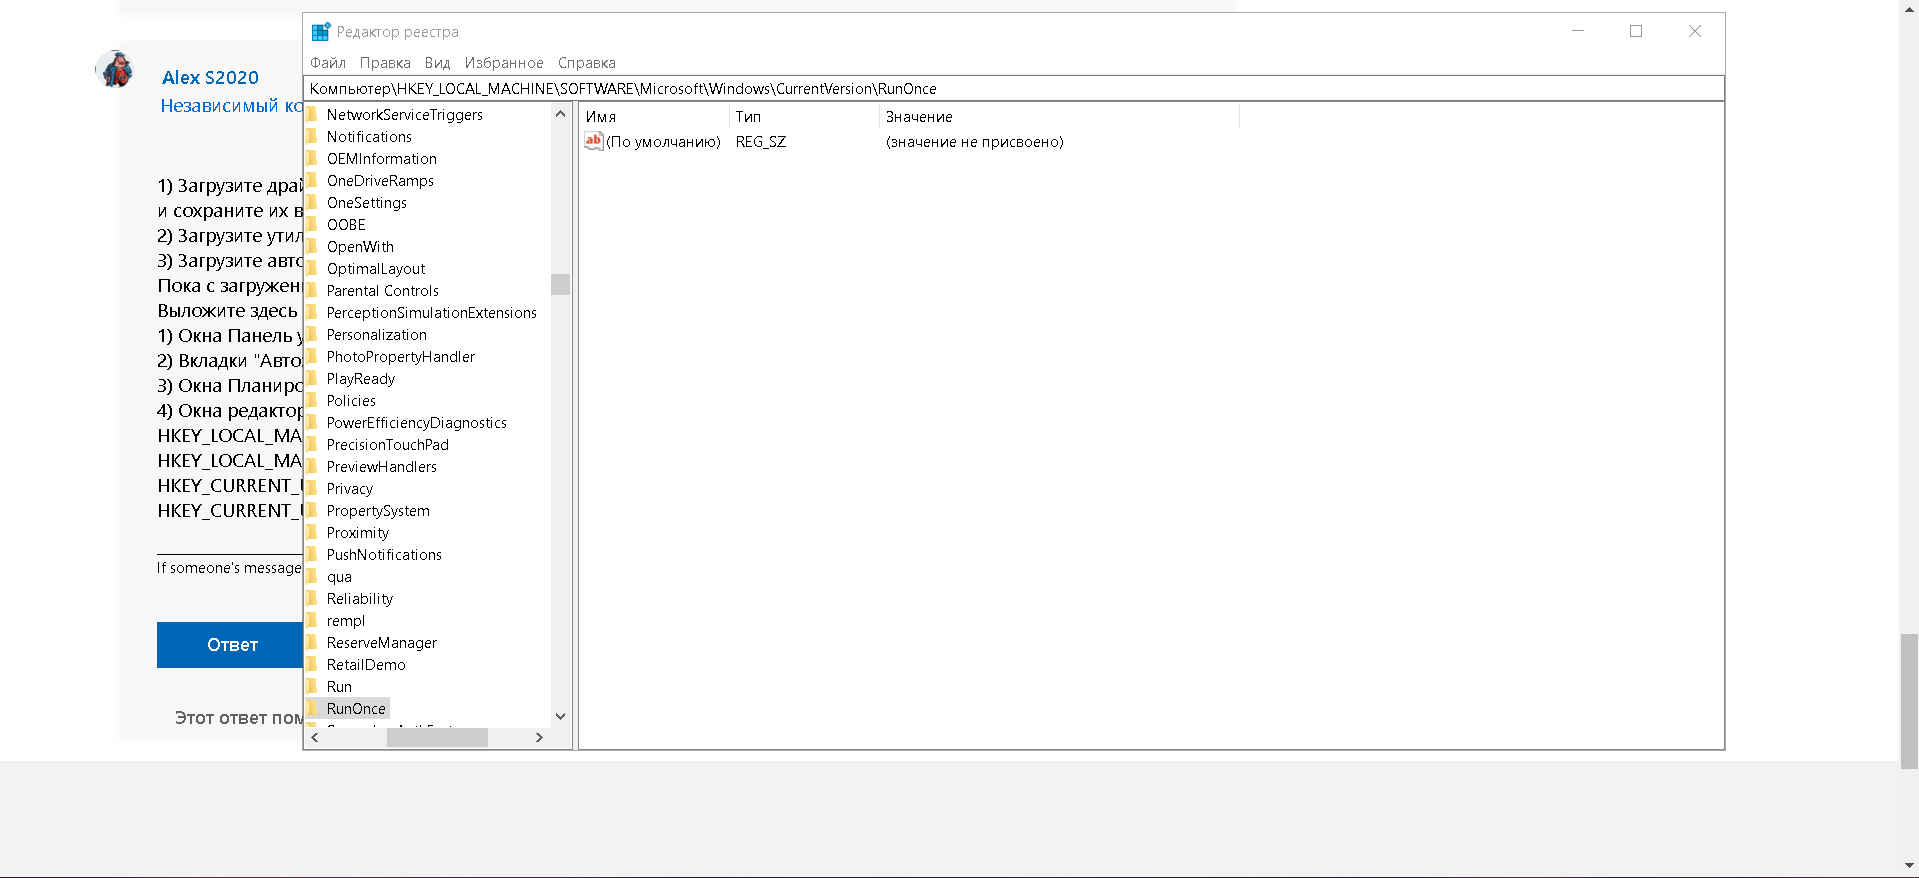This screenshot has height=878, width=1919.
Task: Select the OpenWith key
Action: pyautogui.click(x=360, y=247)
